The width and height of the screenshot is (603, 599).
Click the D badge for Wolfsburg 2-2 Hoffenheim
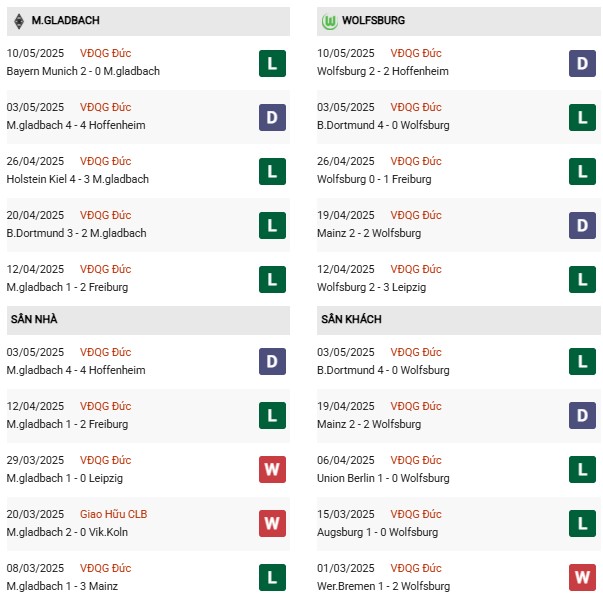click(x=582, y=63)
